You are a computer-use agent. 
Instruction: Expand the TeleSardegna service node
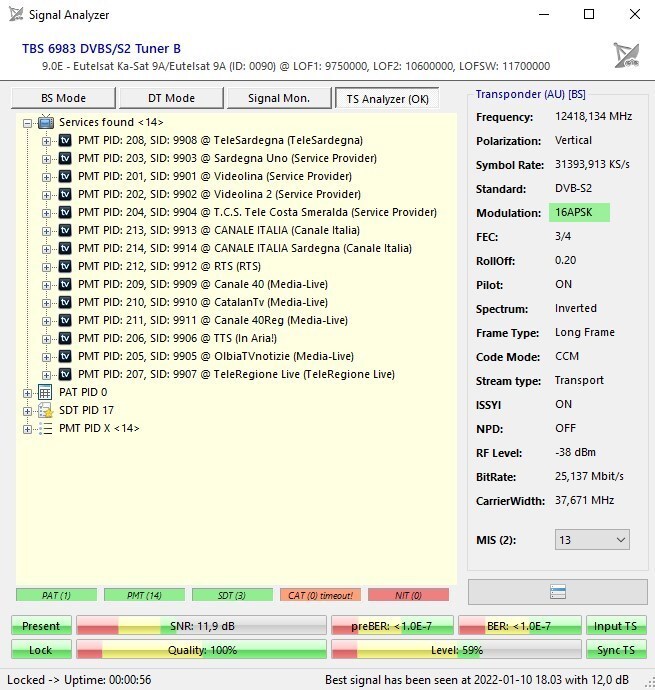46,141
